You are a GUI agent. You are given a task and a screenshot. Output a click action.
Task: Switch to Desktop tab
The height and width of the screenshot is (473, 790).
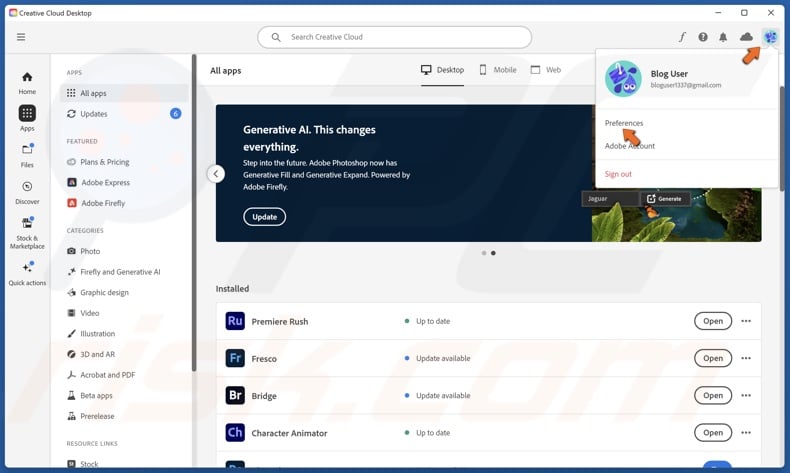[x=442, y=70]
